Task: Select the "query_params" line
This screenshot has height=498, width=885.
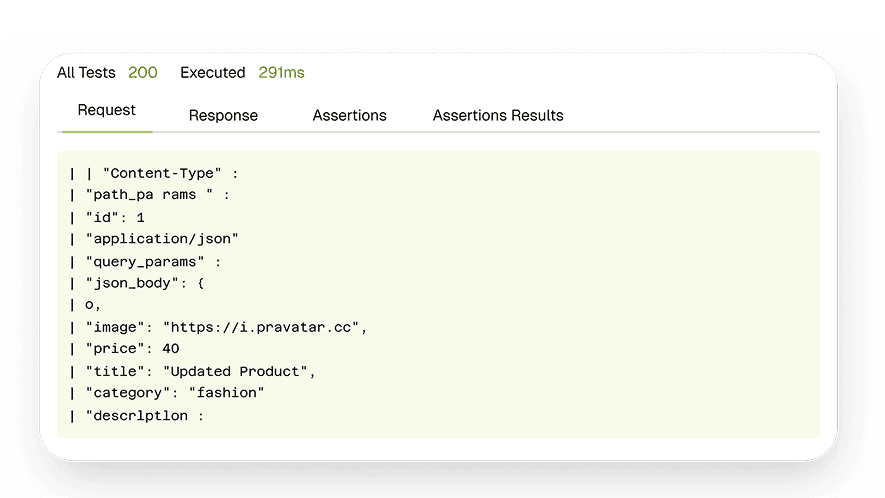Action: click(x=152, y=261)
